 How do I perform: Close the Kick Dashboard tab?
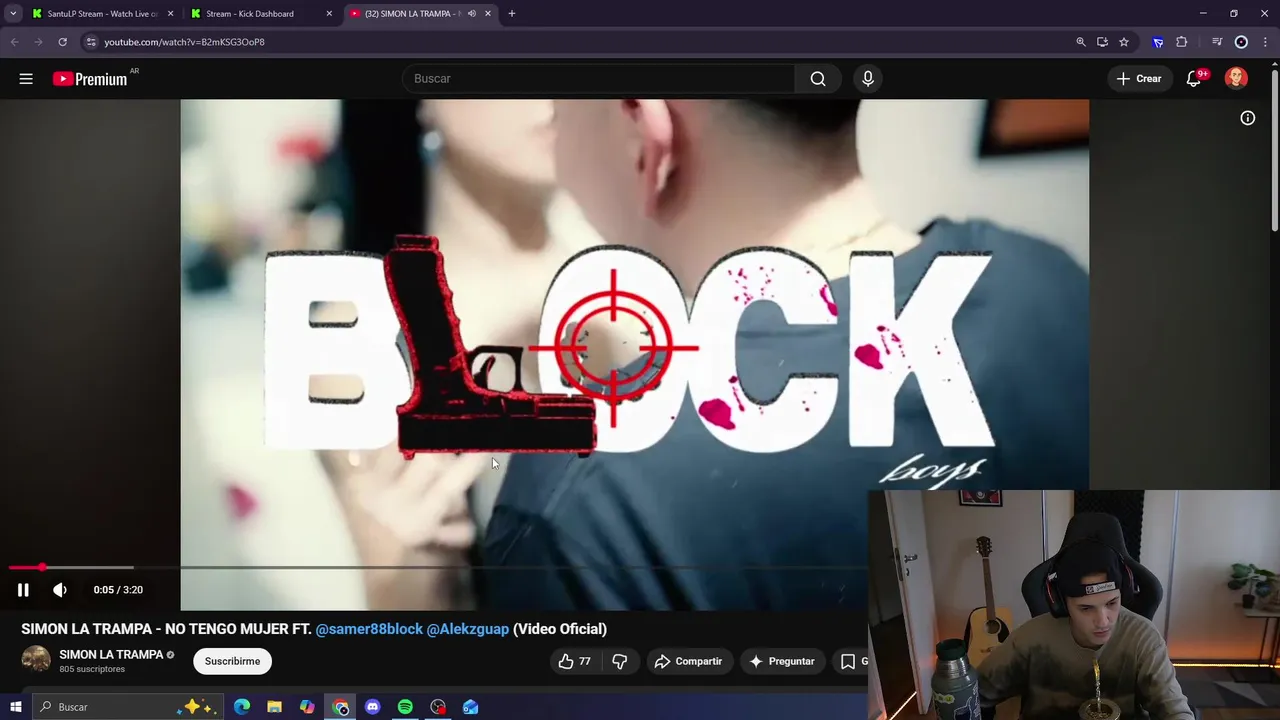click(x=329, y=14)
